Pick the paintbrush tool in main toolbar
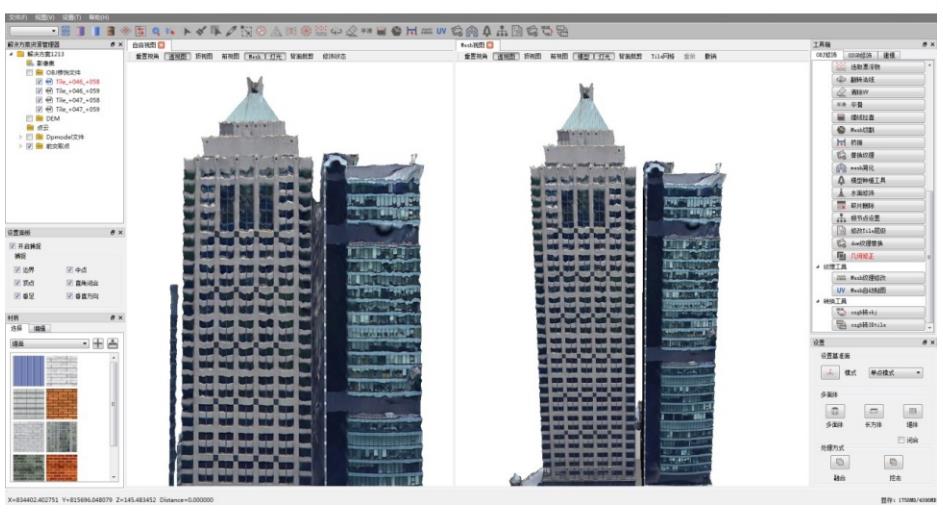 pyautogui.click(x=201, y=31)
